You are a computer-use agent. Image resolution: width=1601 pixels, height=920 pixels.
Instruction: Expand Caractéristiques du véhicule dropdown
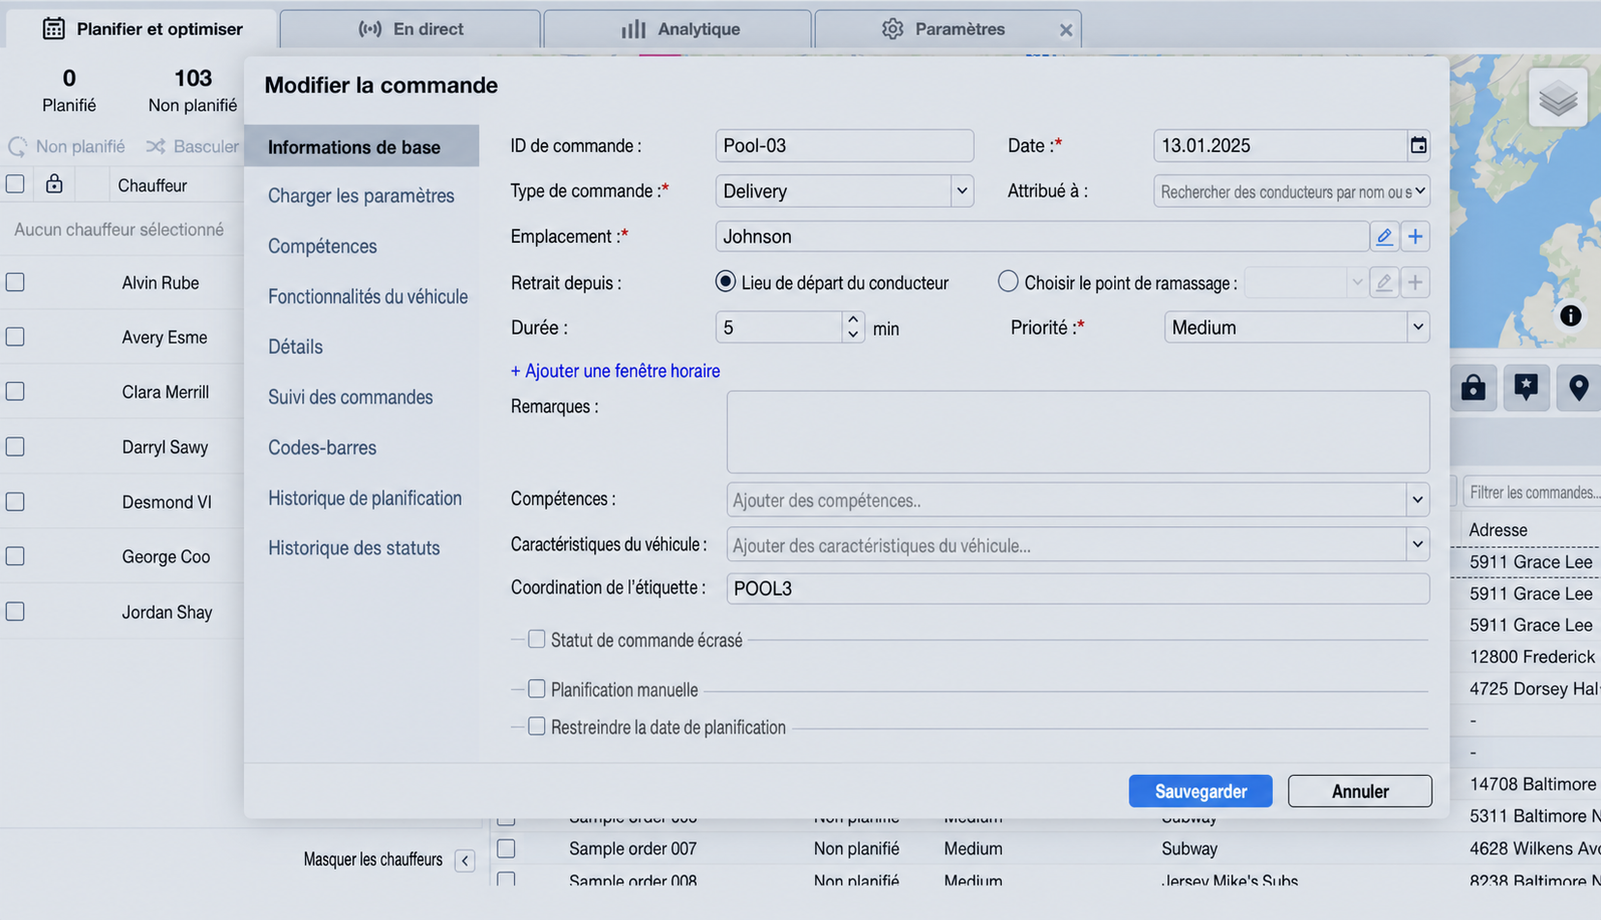point(1417,545)
